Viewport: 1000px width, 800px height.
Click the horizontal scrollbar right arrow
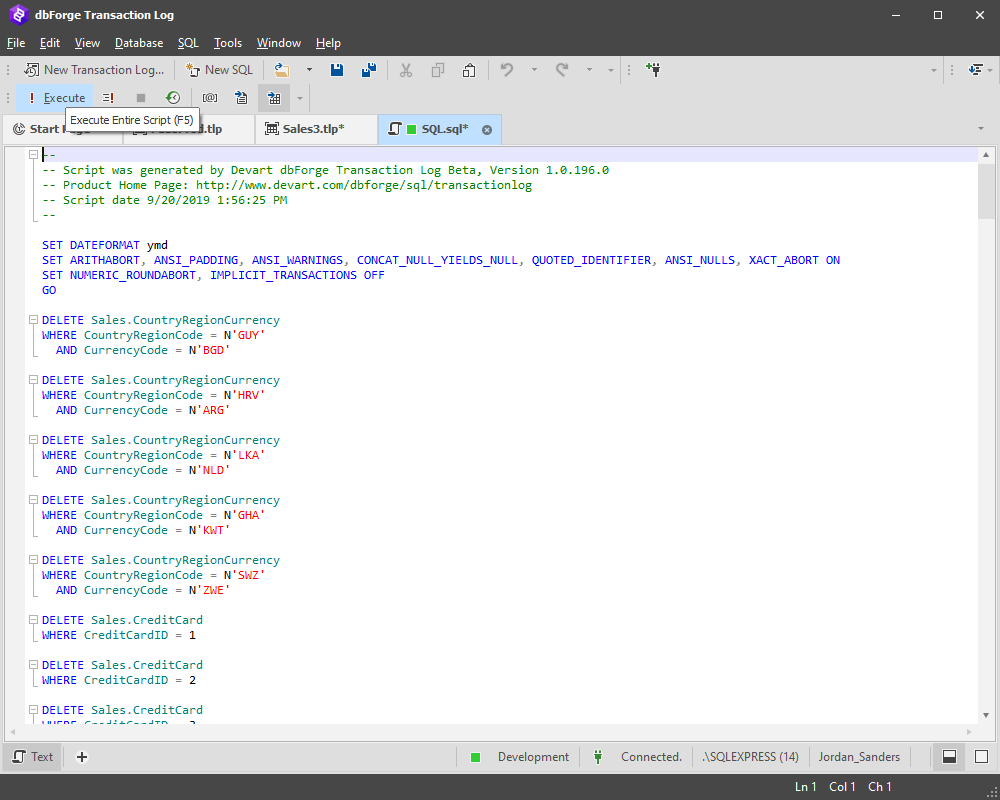click(x=969, y=732)
